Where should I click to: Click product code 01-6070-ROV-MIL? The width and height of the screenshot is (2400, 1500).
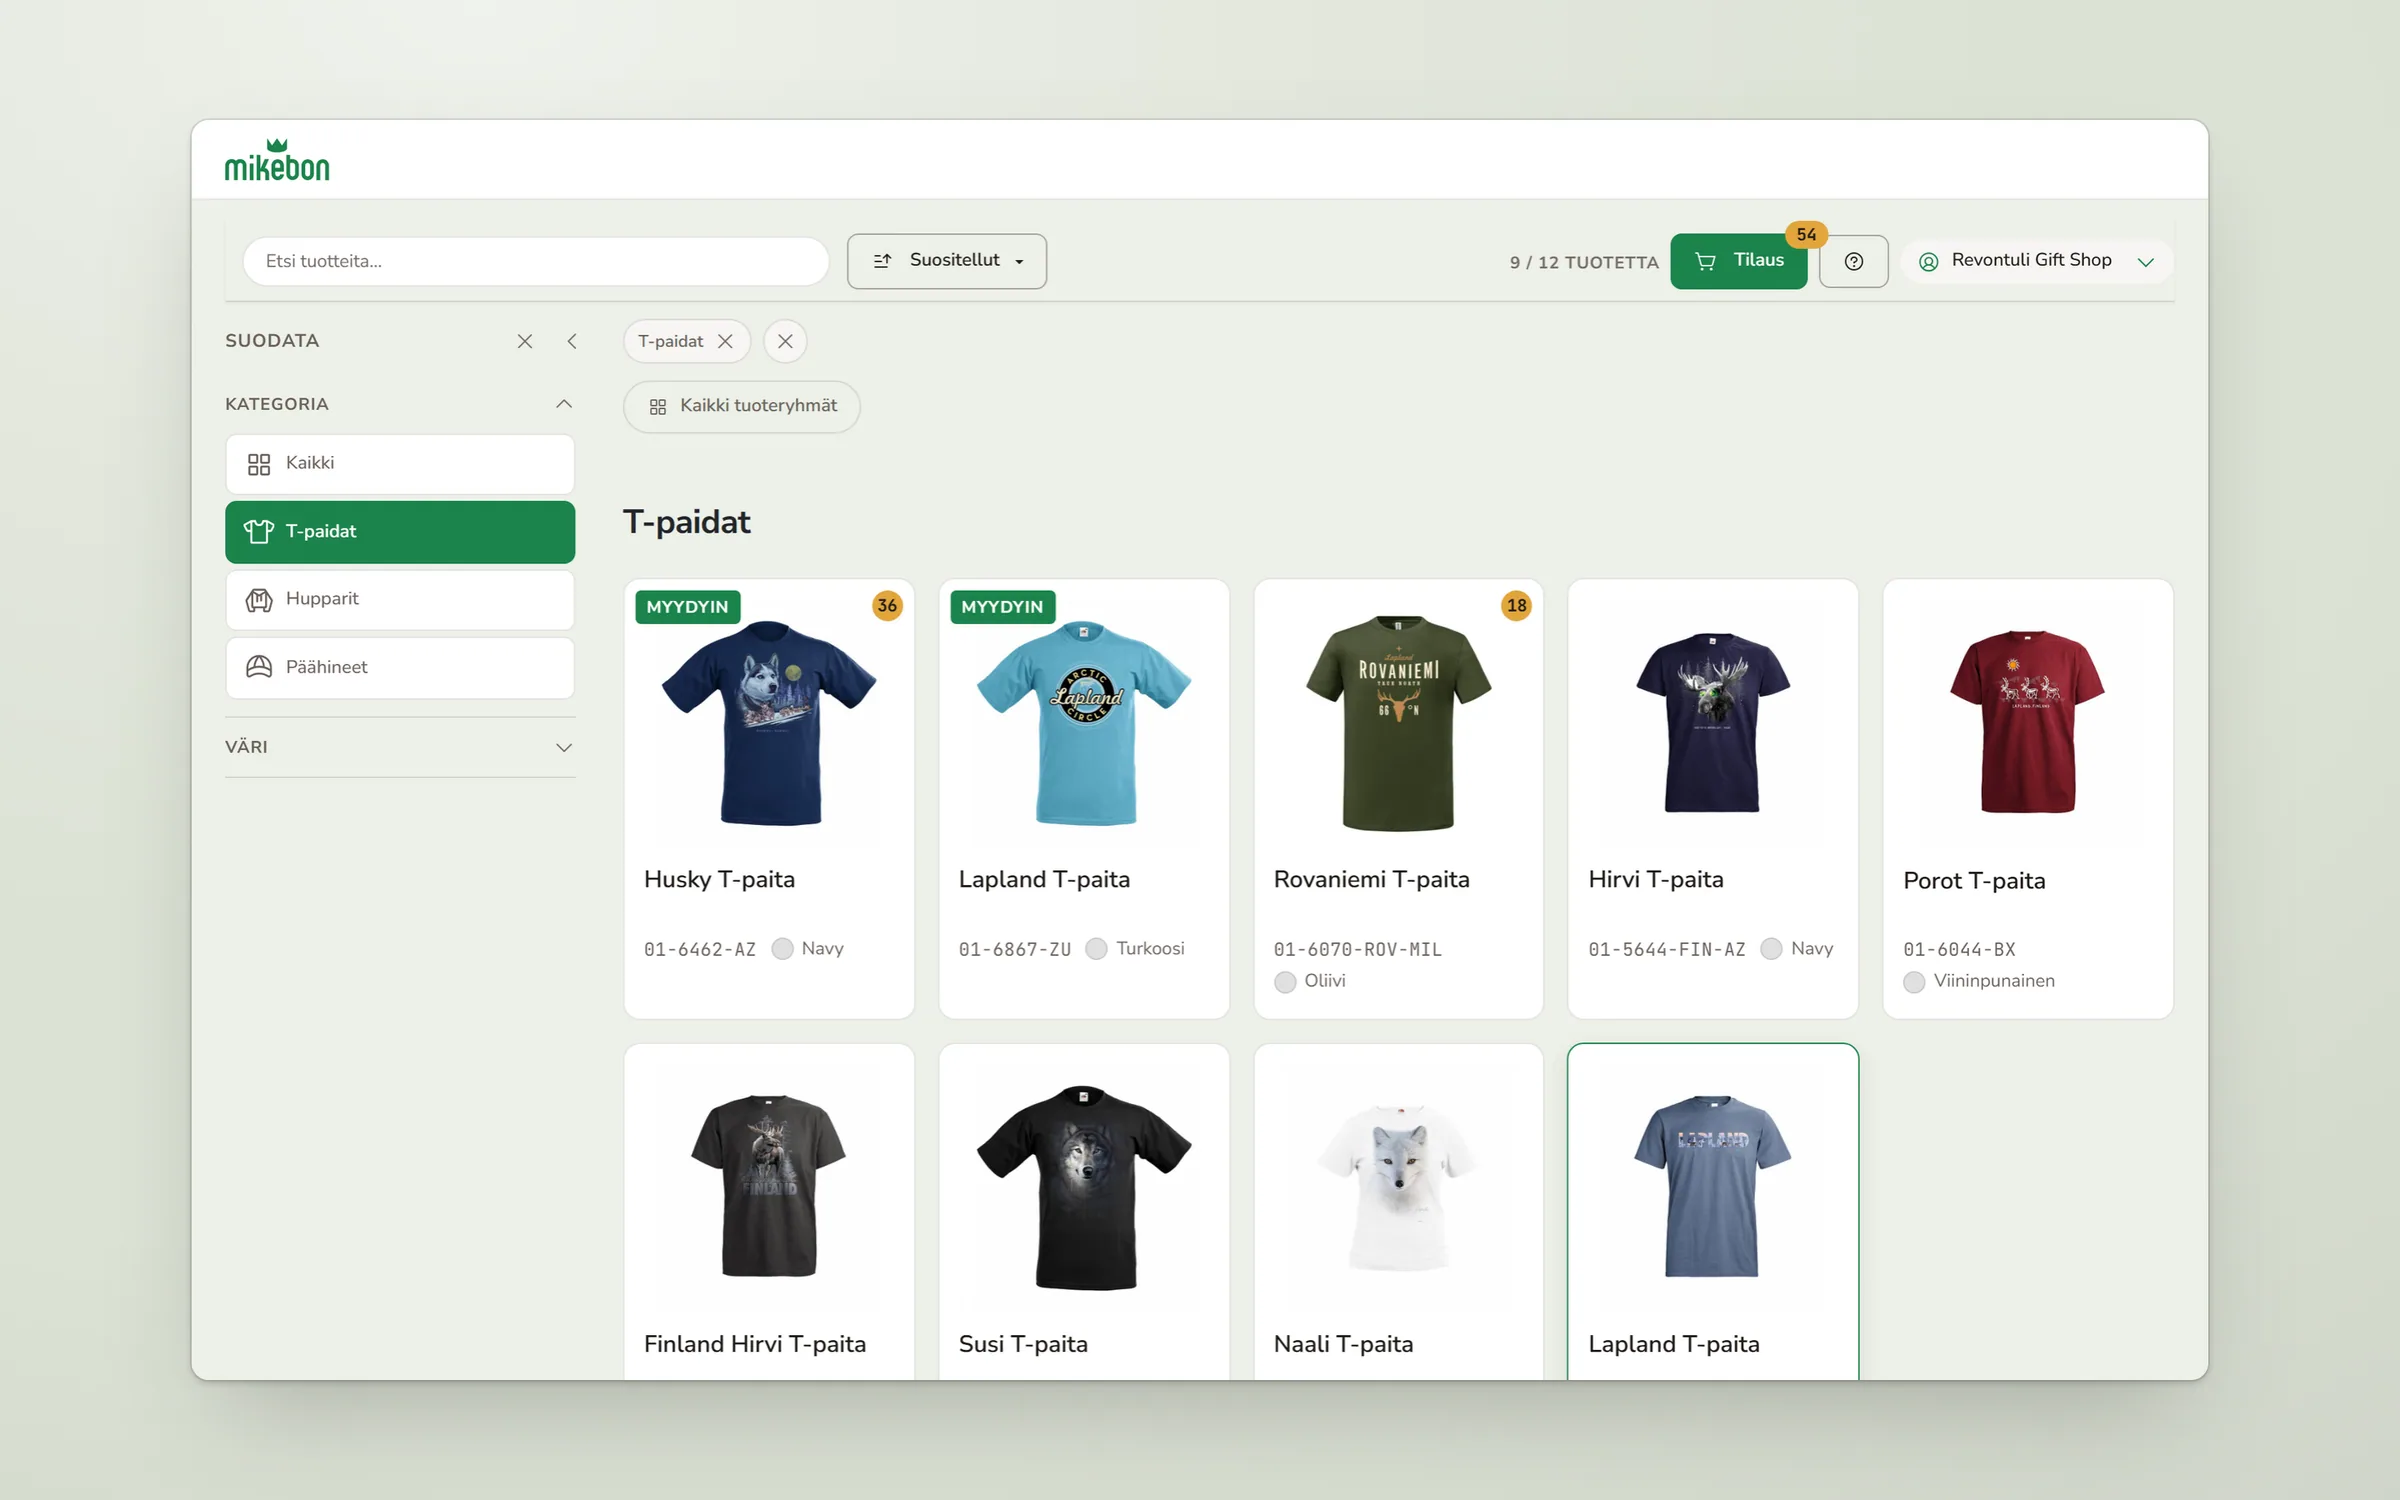1357,949
